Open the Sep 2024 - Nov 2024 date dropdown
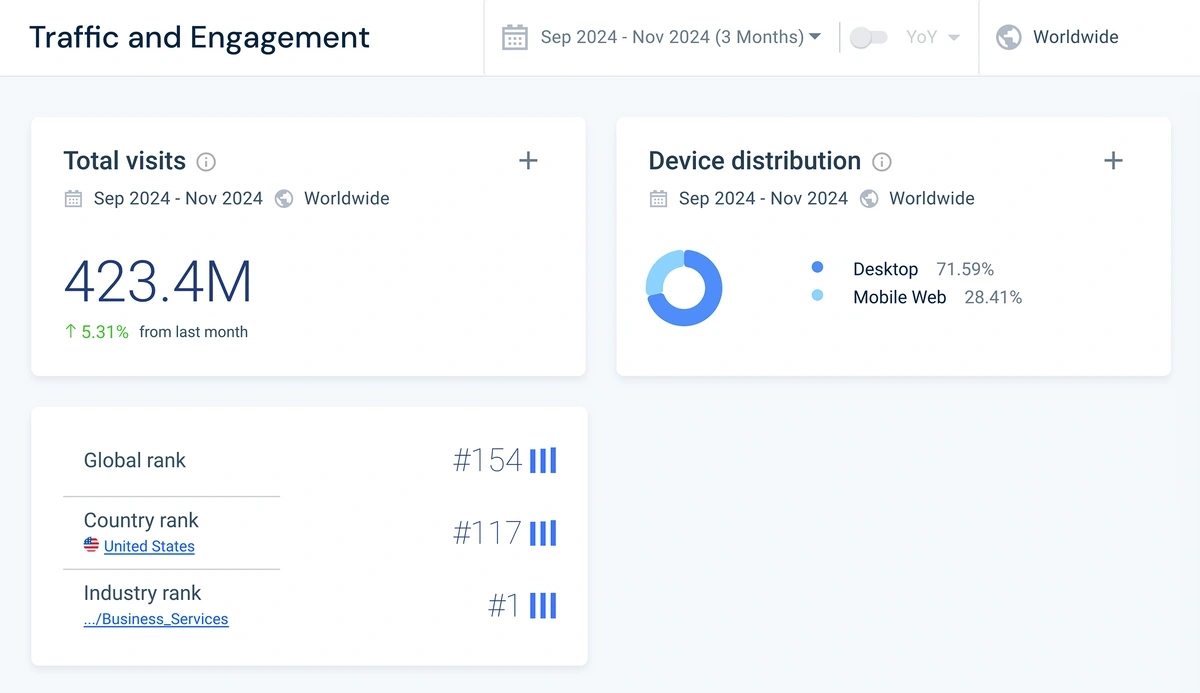 click(672, 36)
